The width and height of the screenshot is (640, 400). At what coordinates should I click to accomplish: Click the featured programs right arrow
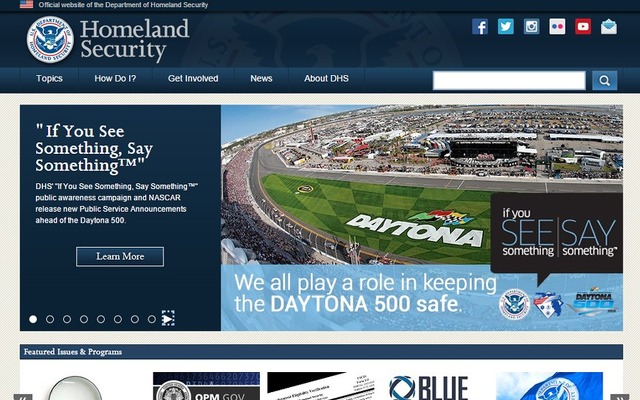tap(620, 397)
